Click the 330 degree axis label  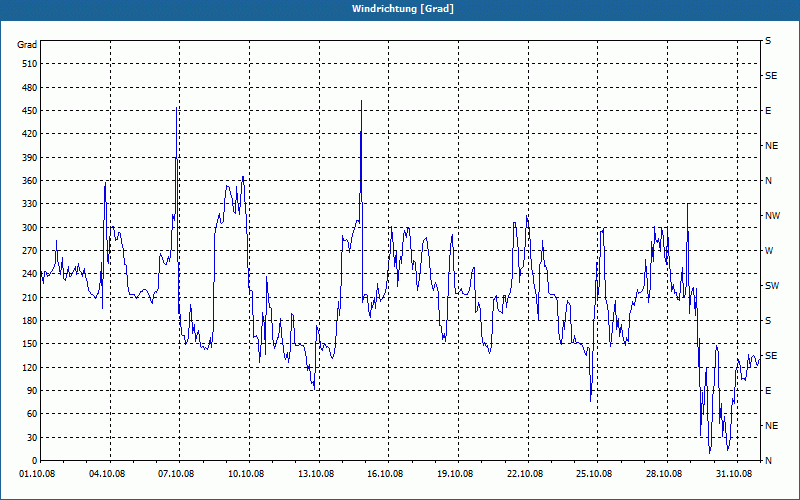(30, 204)
